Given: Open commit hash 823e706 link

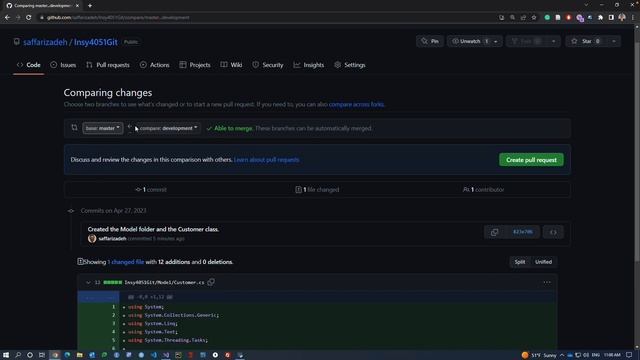Looking at the screenshot, I should pos(522,232).
